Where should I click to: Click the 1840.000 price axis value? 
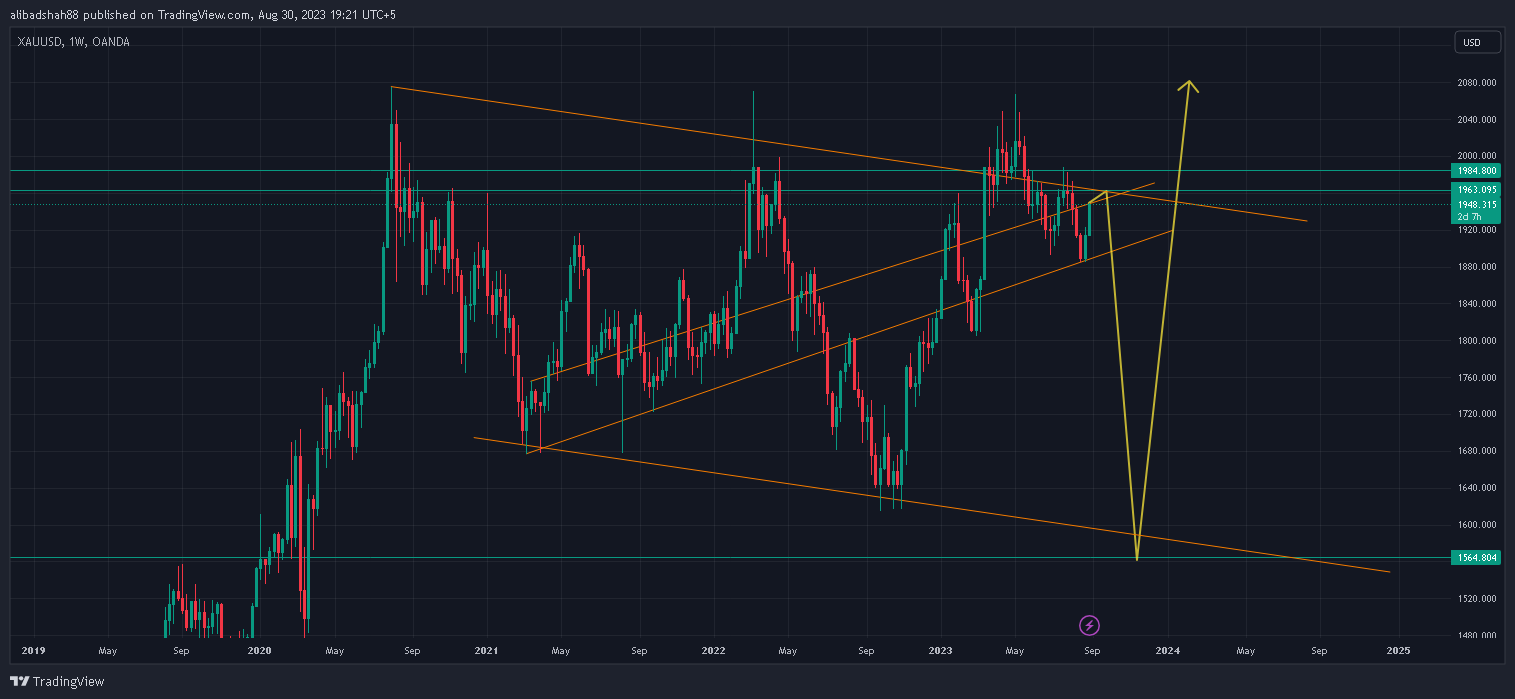[x=1476, y=304]
